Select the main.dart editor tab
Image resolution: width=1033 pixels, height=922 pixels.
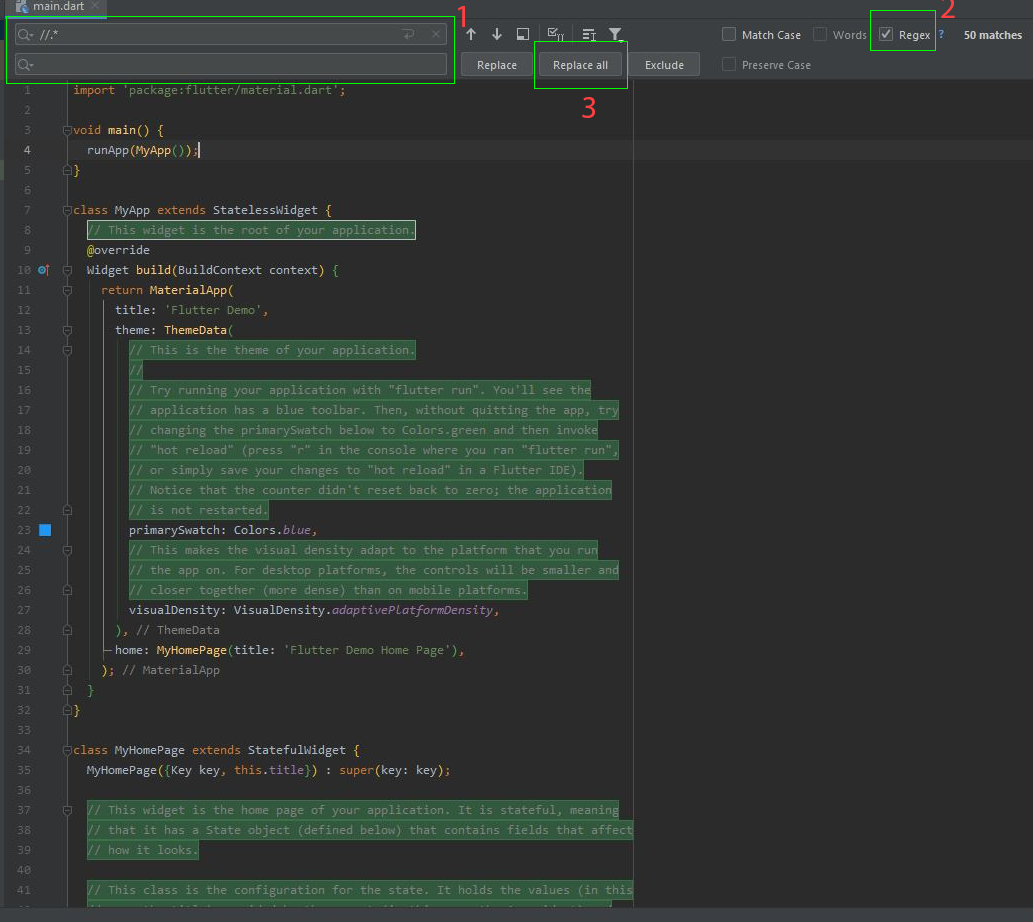click(57, 7)
